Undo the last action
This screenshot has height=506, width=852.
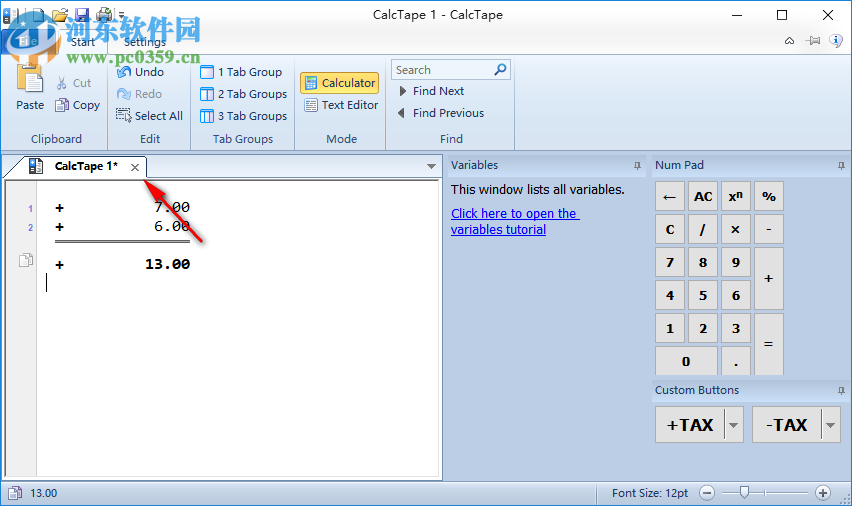pos(140,72)
